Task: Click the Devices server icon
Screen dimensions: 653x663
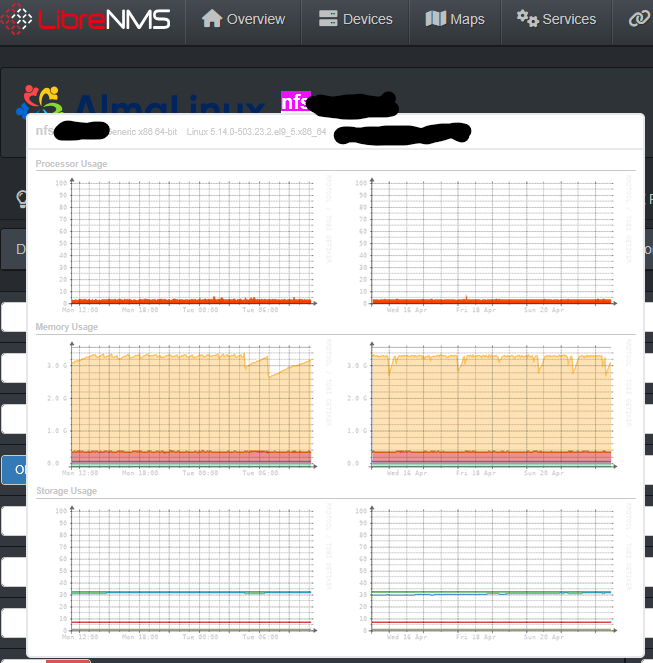Action: click(x=328, y=19)
